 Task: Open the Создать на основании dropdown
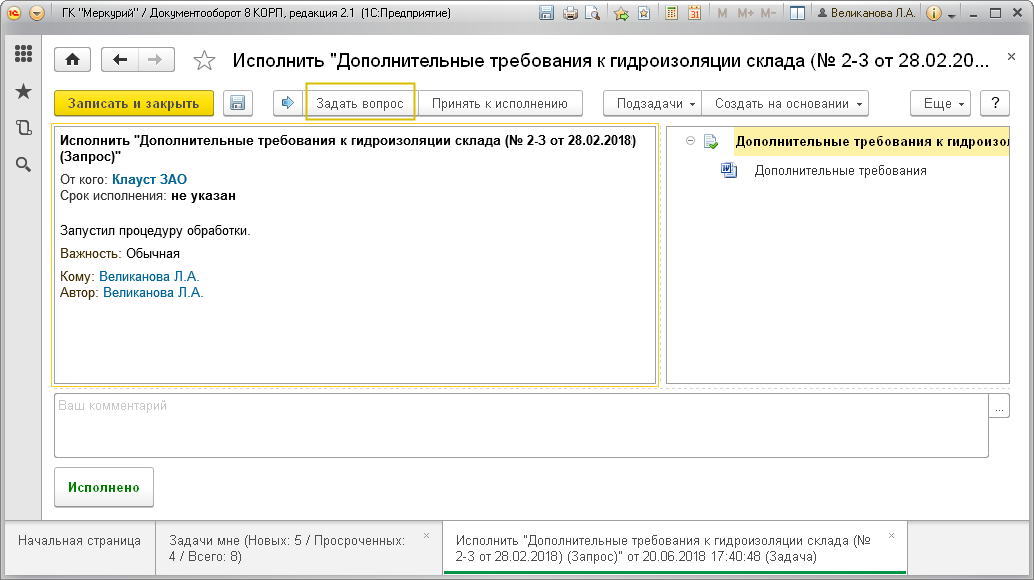(785, 103)
